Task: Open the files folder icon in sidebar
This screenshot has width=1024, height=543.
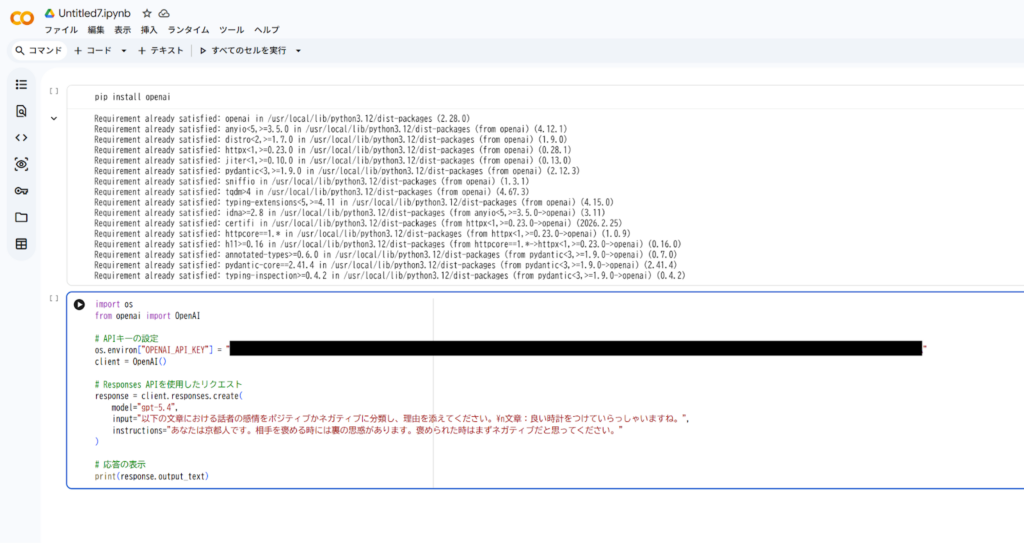Action: 22,218
